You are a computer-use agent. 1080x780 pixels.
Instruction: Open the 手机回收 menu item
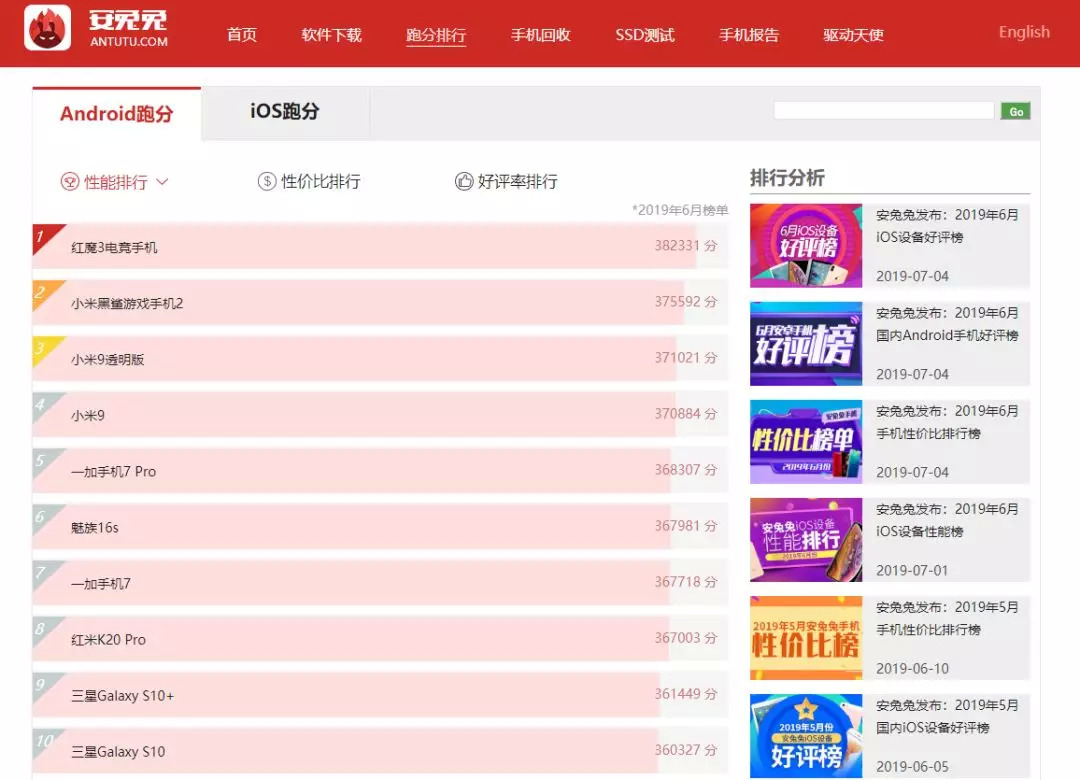pyautogui.click(x=541, y=34)
